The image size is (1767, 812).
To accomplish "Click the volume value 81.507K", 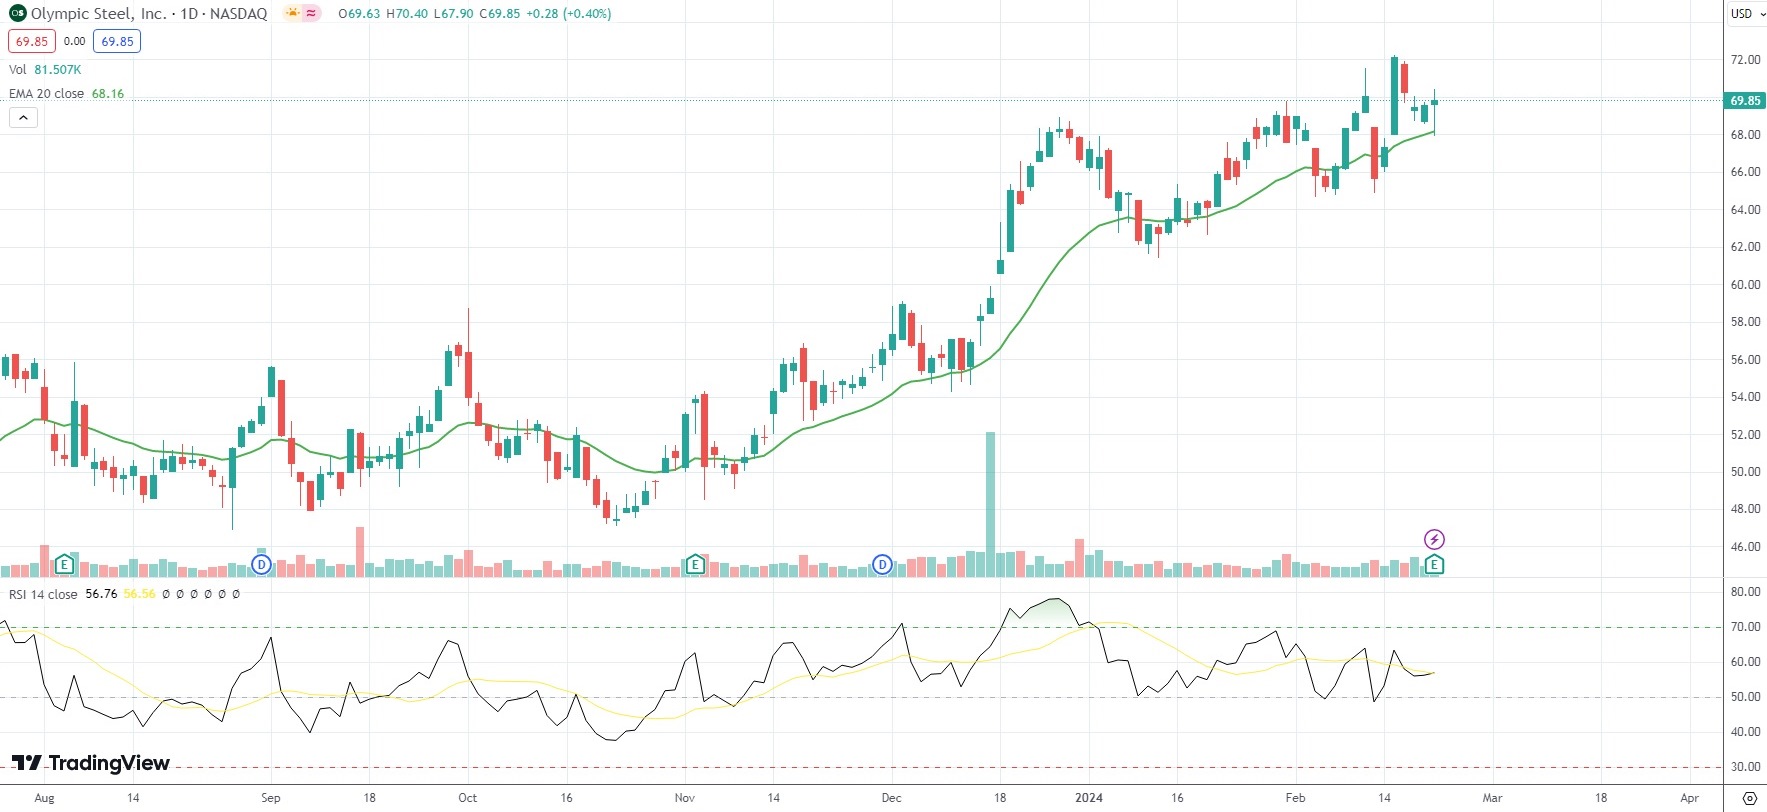I will 58,70.
